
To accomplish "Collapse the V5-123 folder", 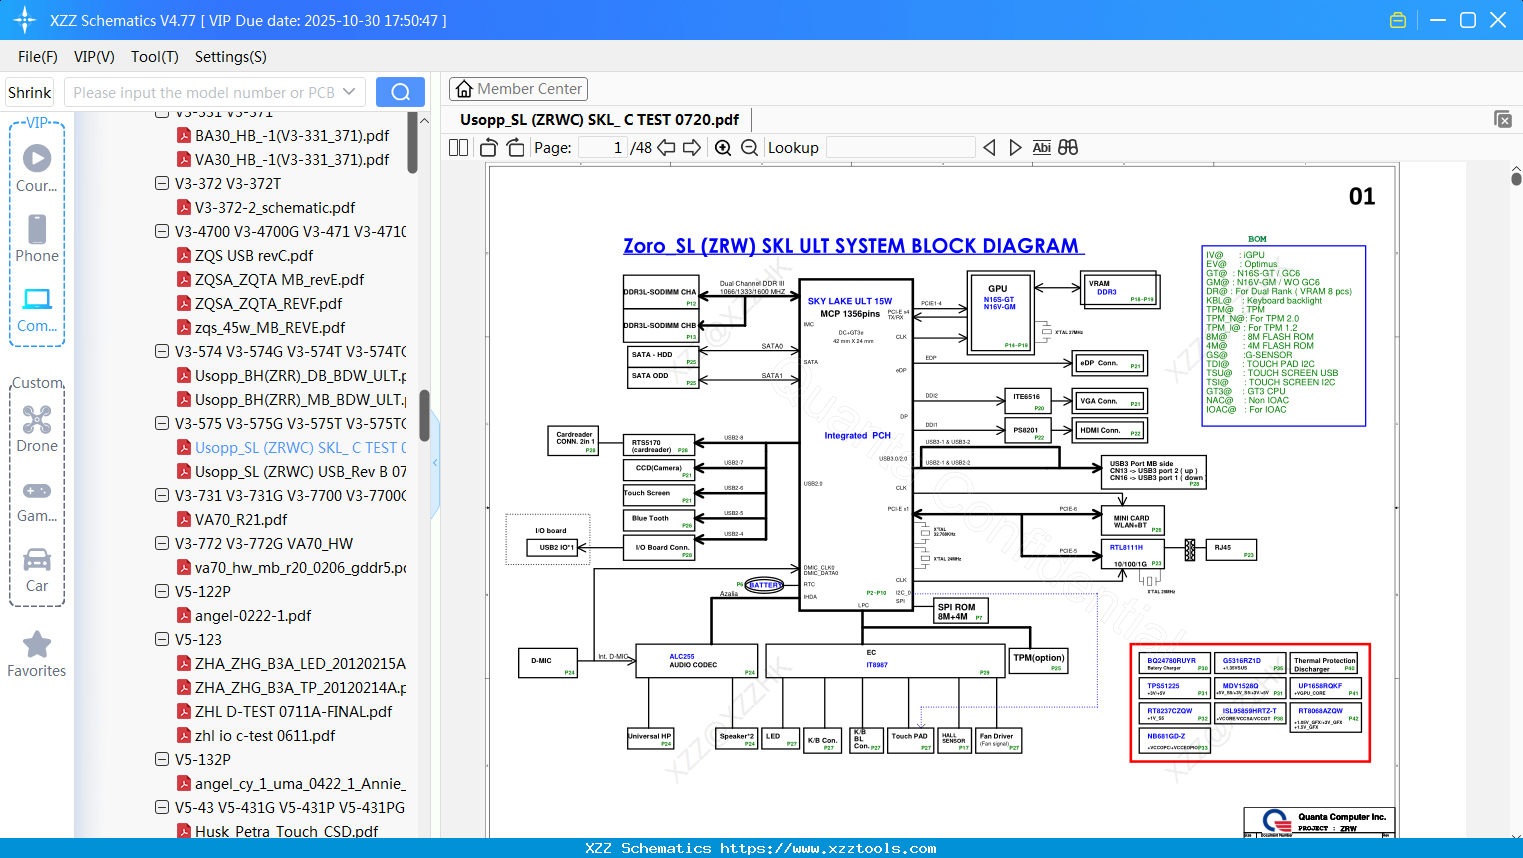I will [162, 640].
